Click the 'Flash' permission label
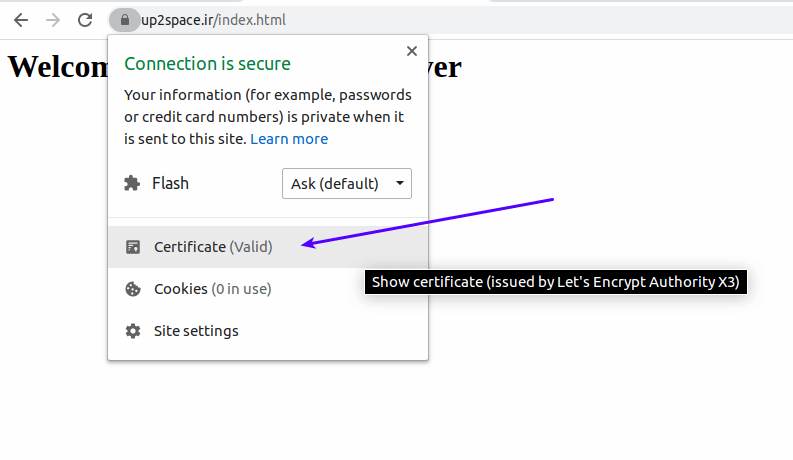Screen dimensions: 793x460 pos(170,183)
